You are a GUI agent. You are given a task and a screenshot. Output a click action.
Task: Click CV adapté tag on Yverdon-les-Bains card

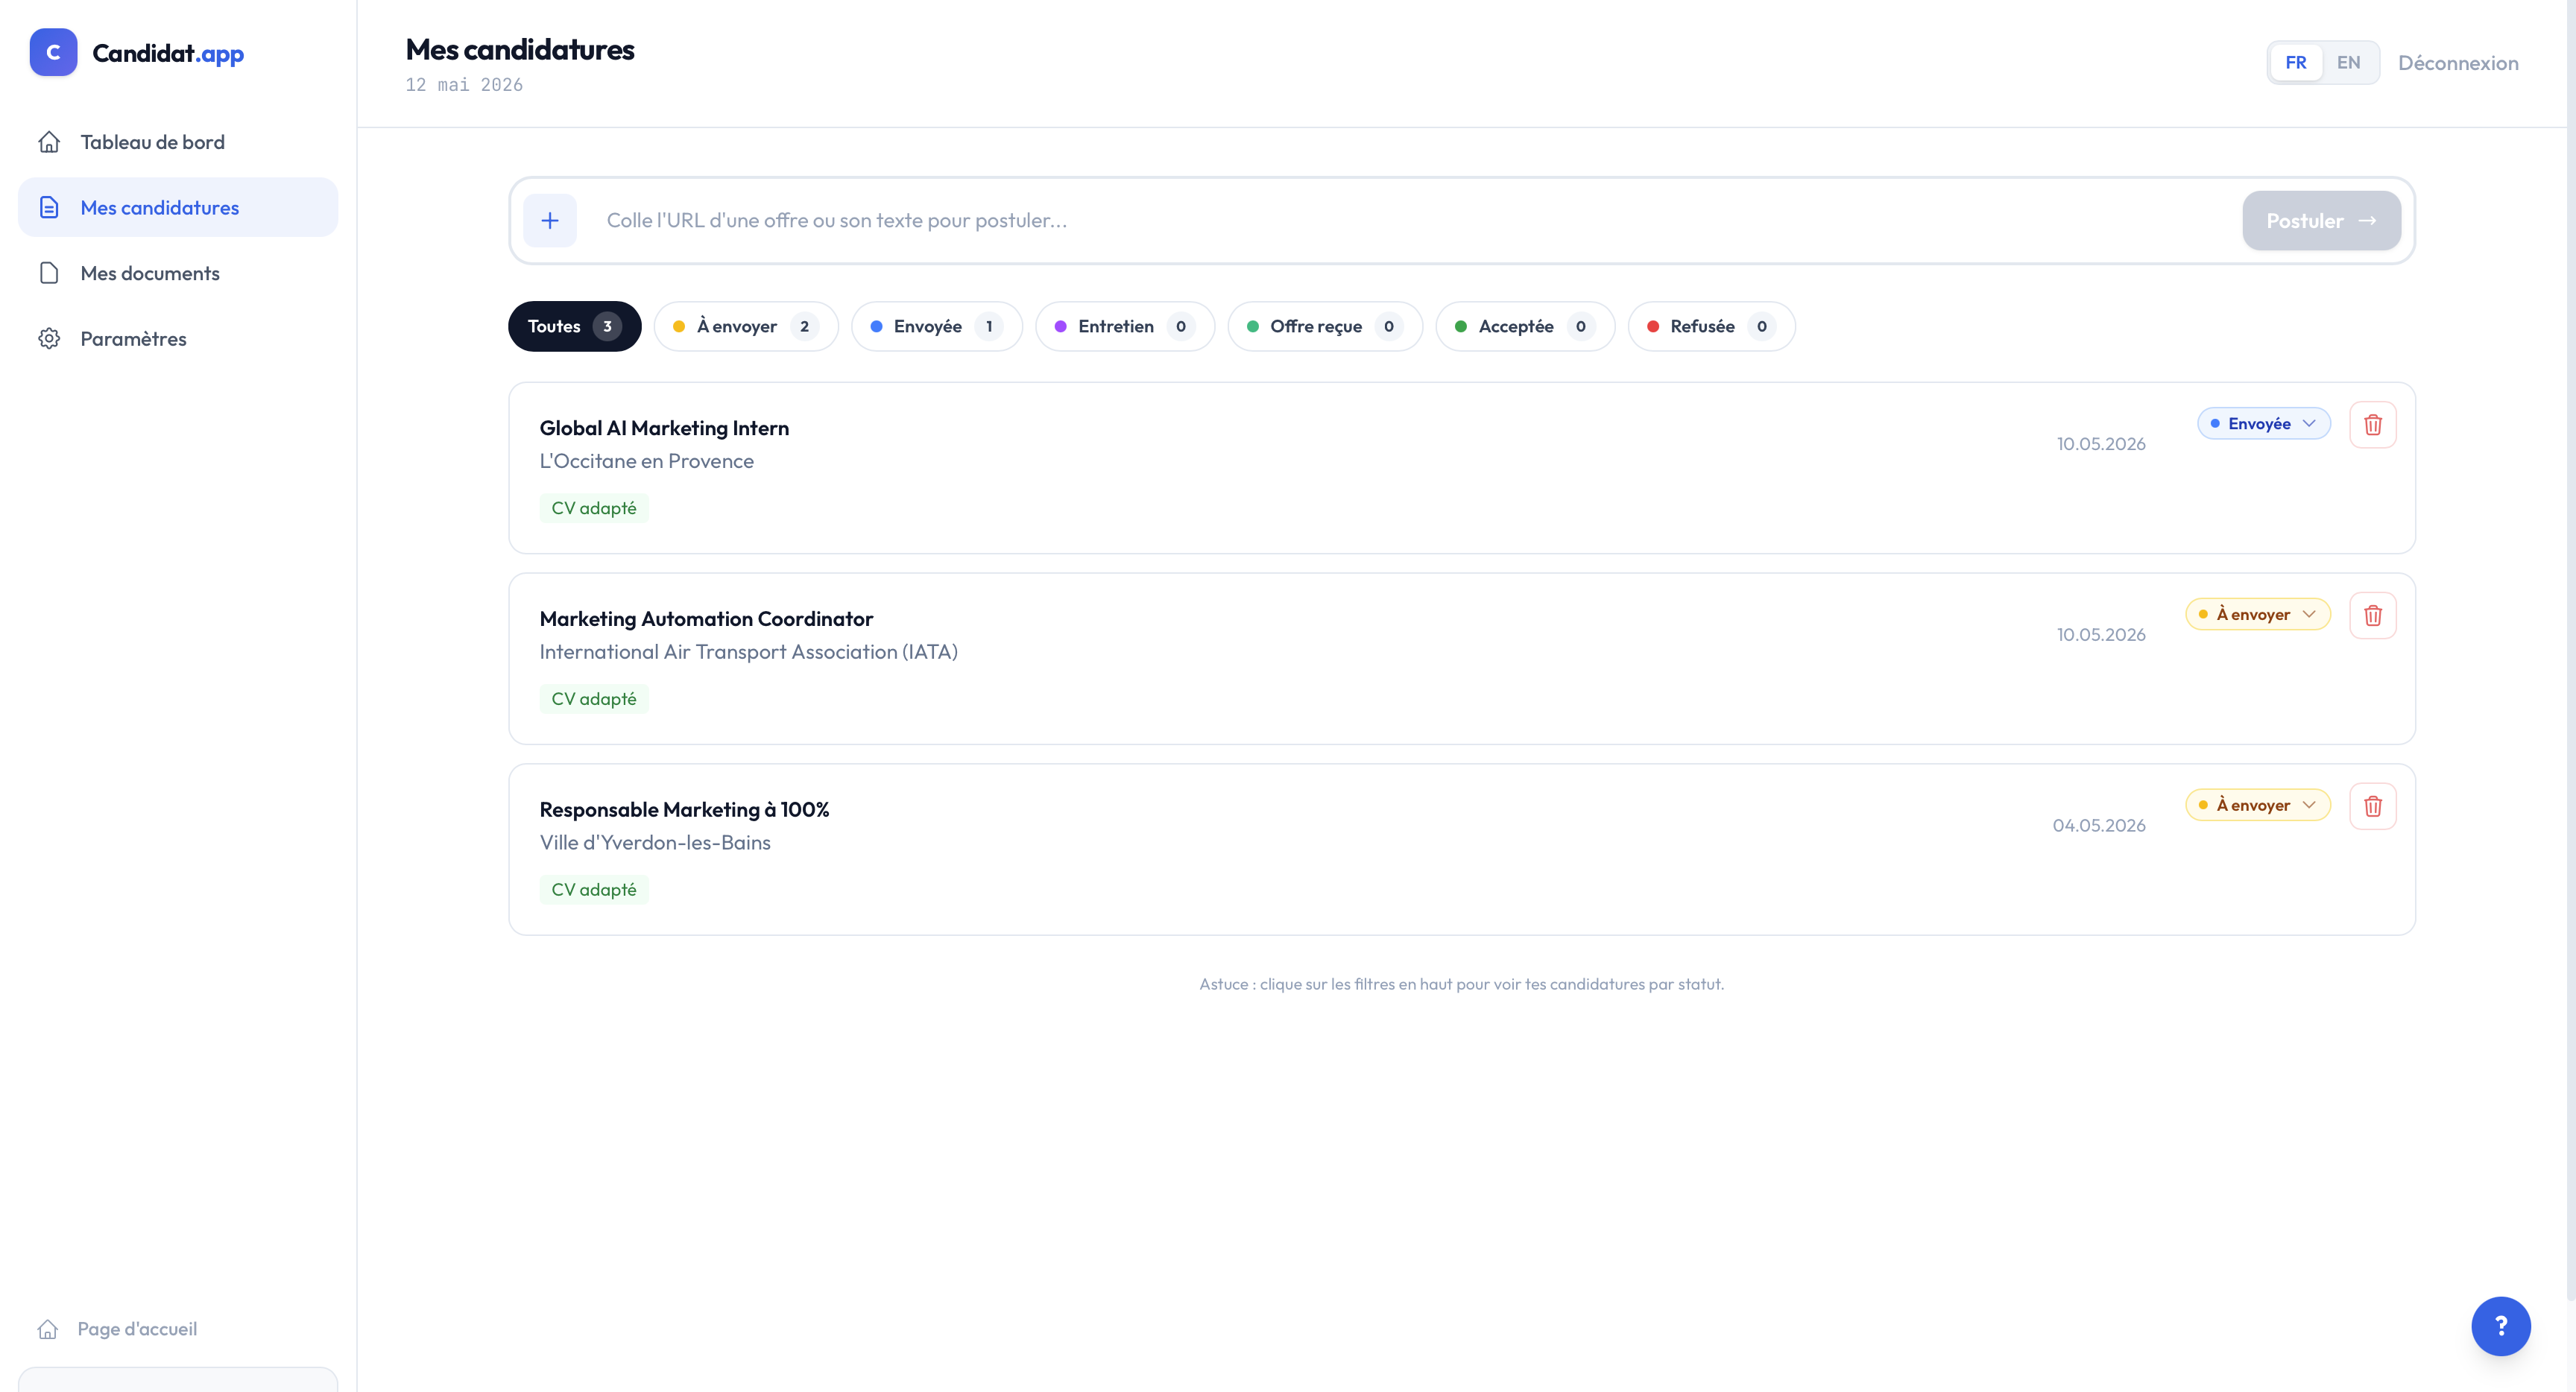click(594, 890)
